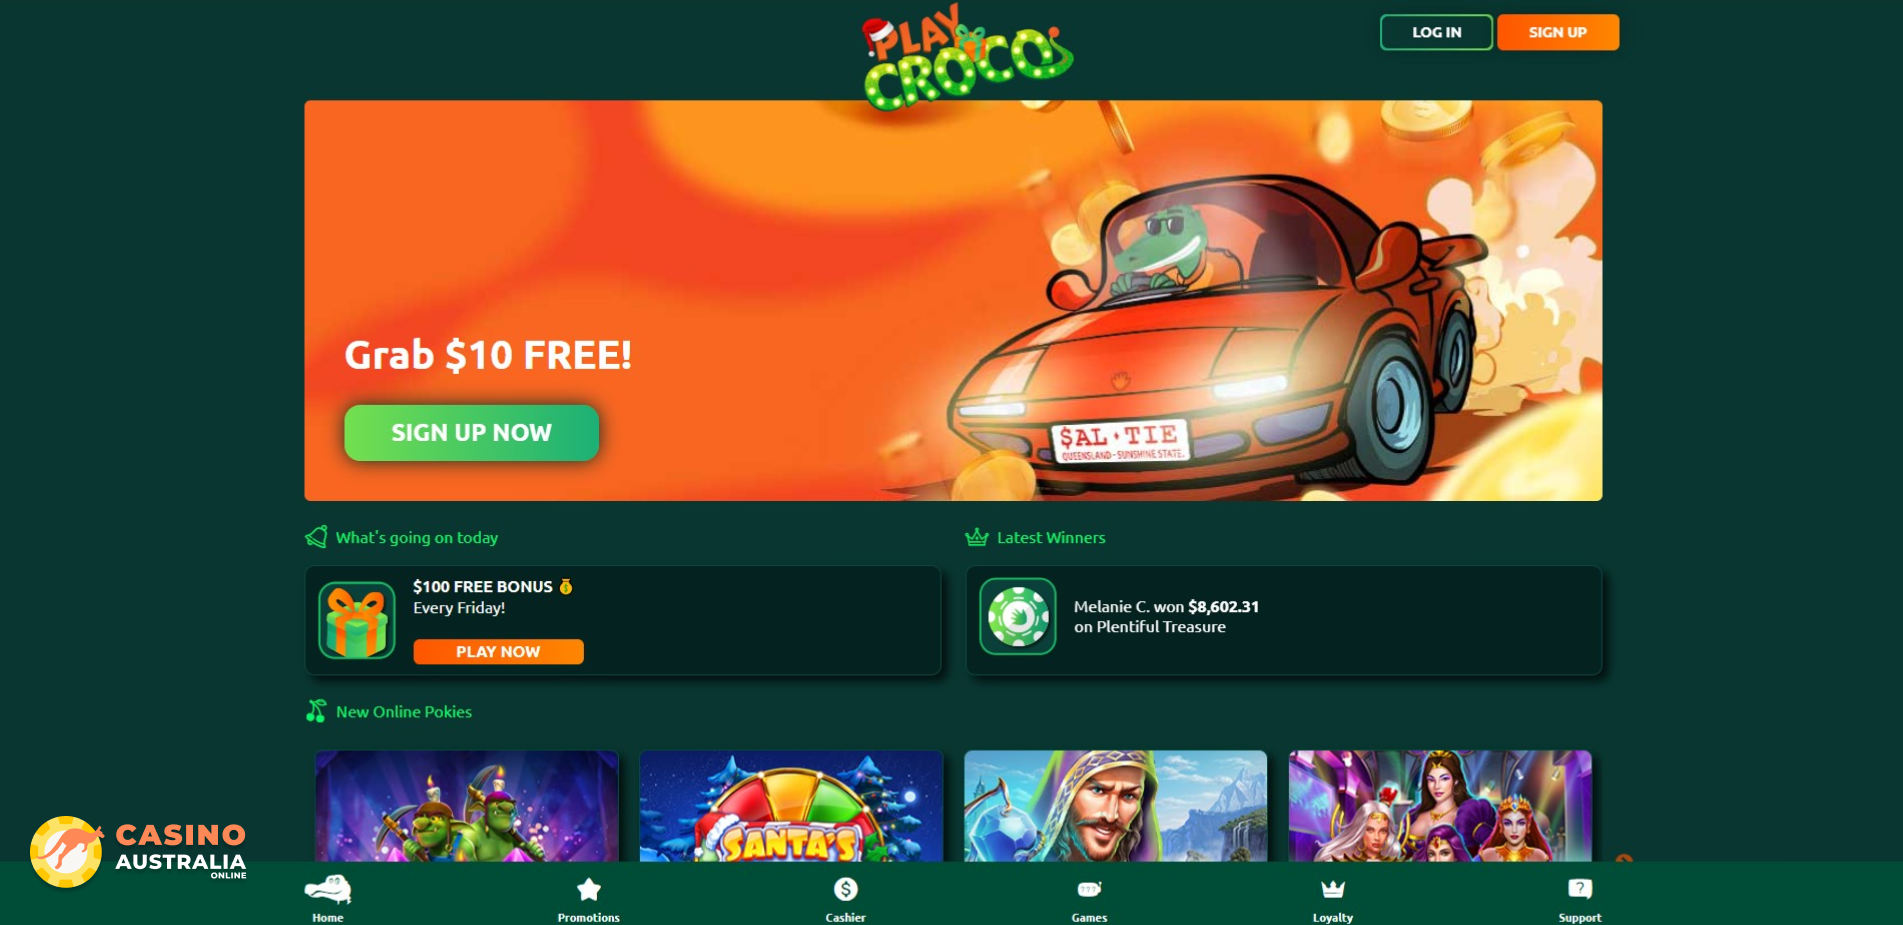Open the Home crocodile icon

(x=328, y=889)
